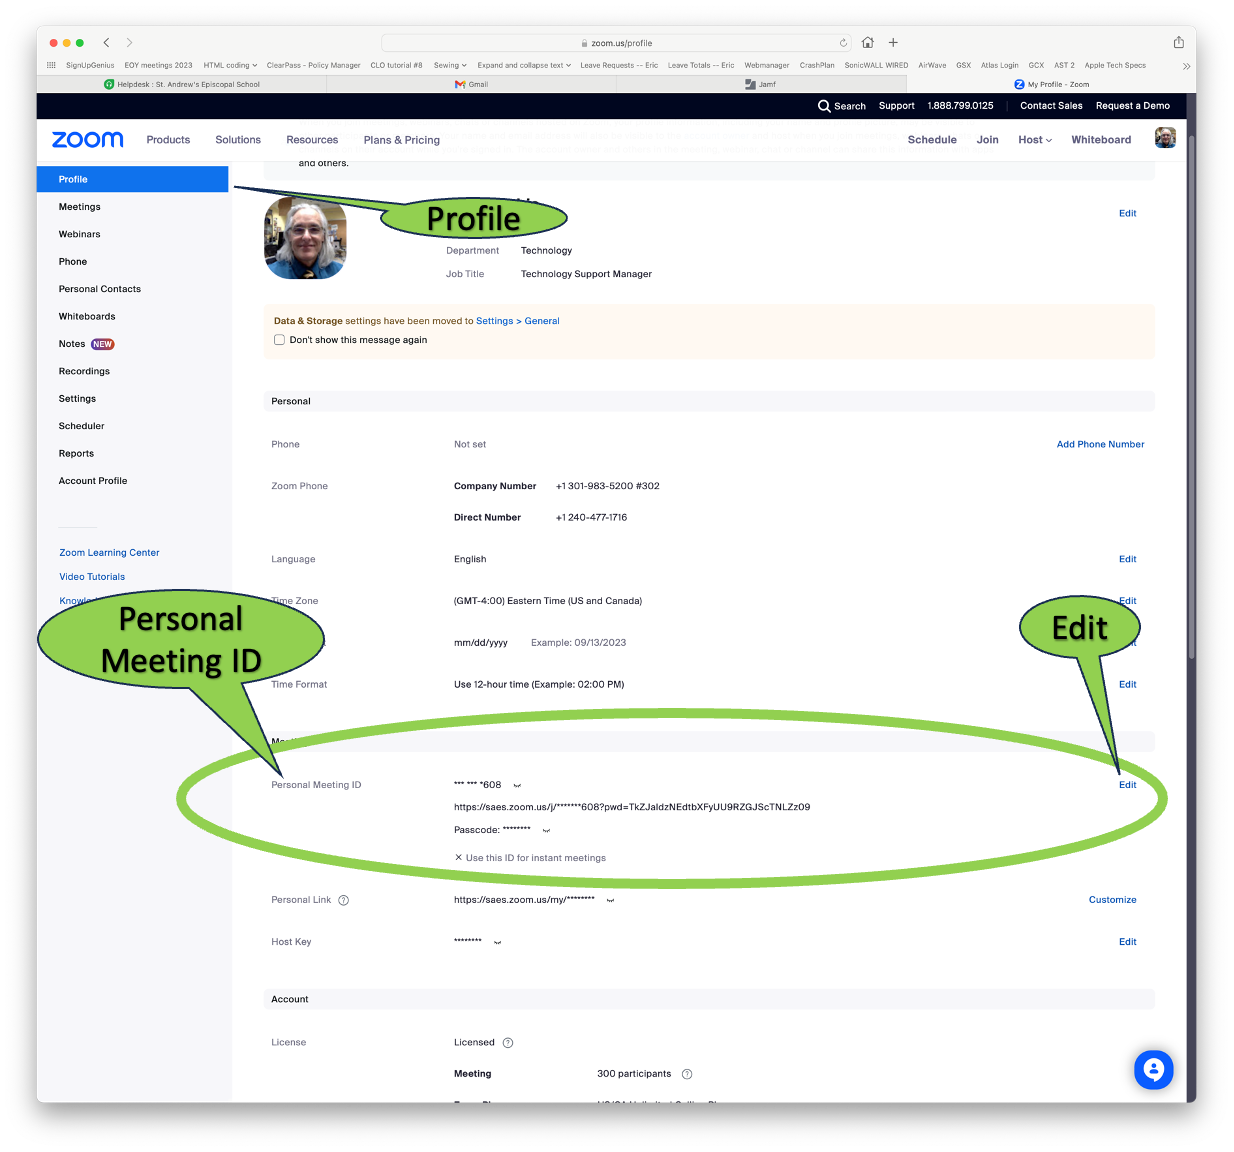
Task: Customize the Personal Link
Action: click(x=1112, y=901)
